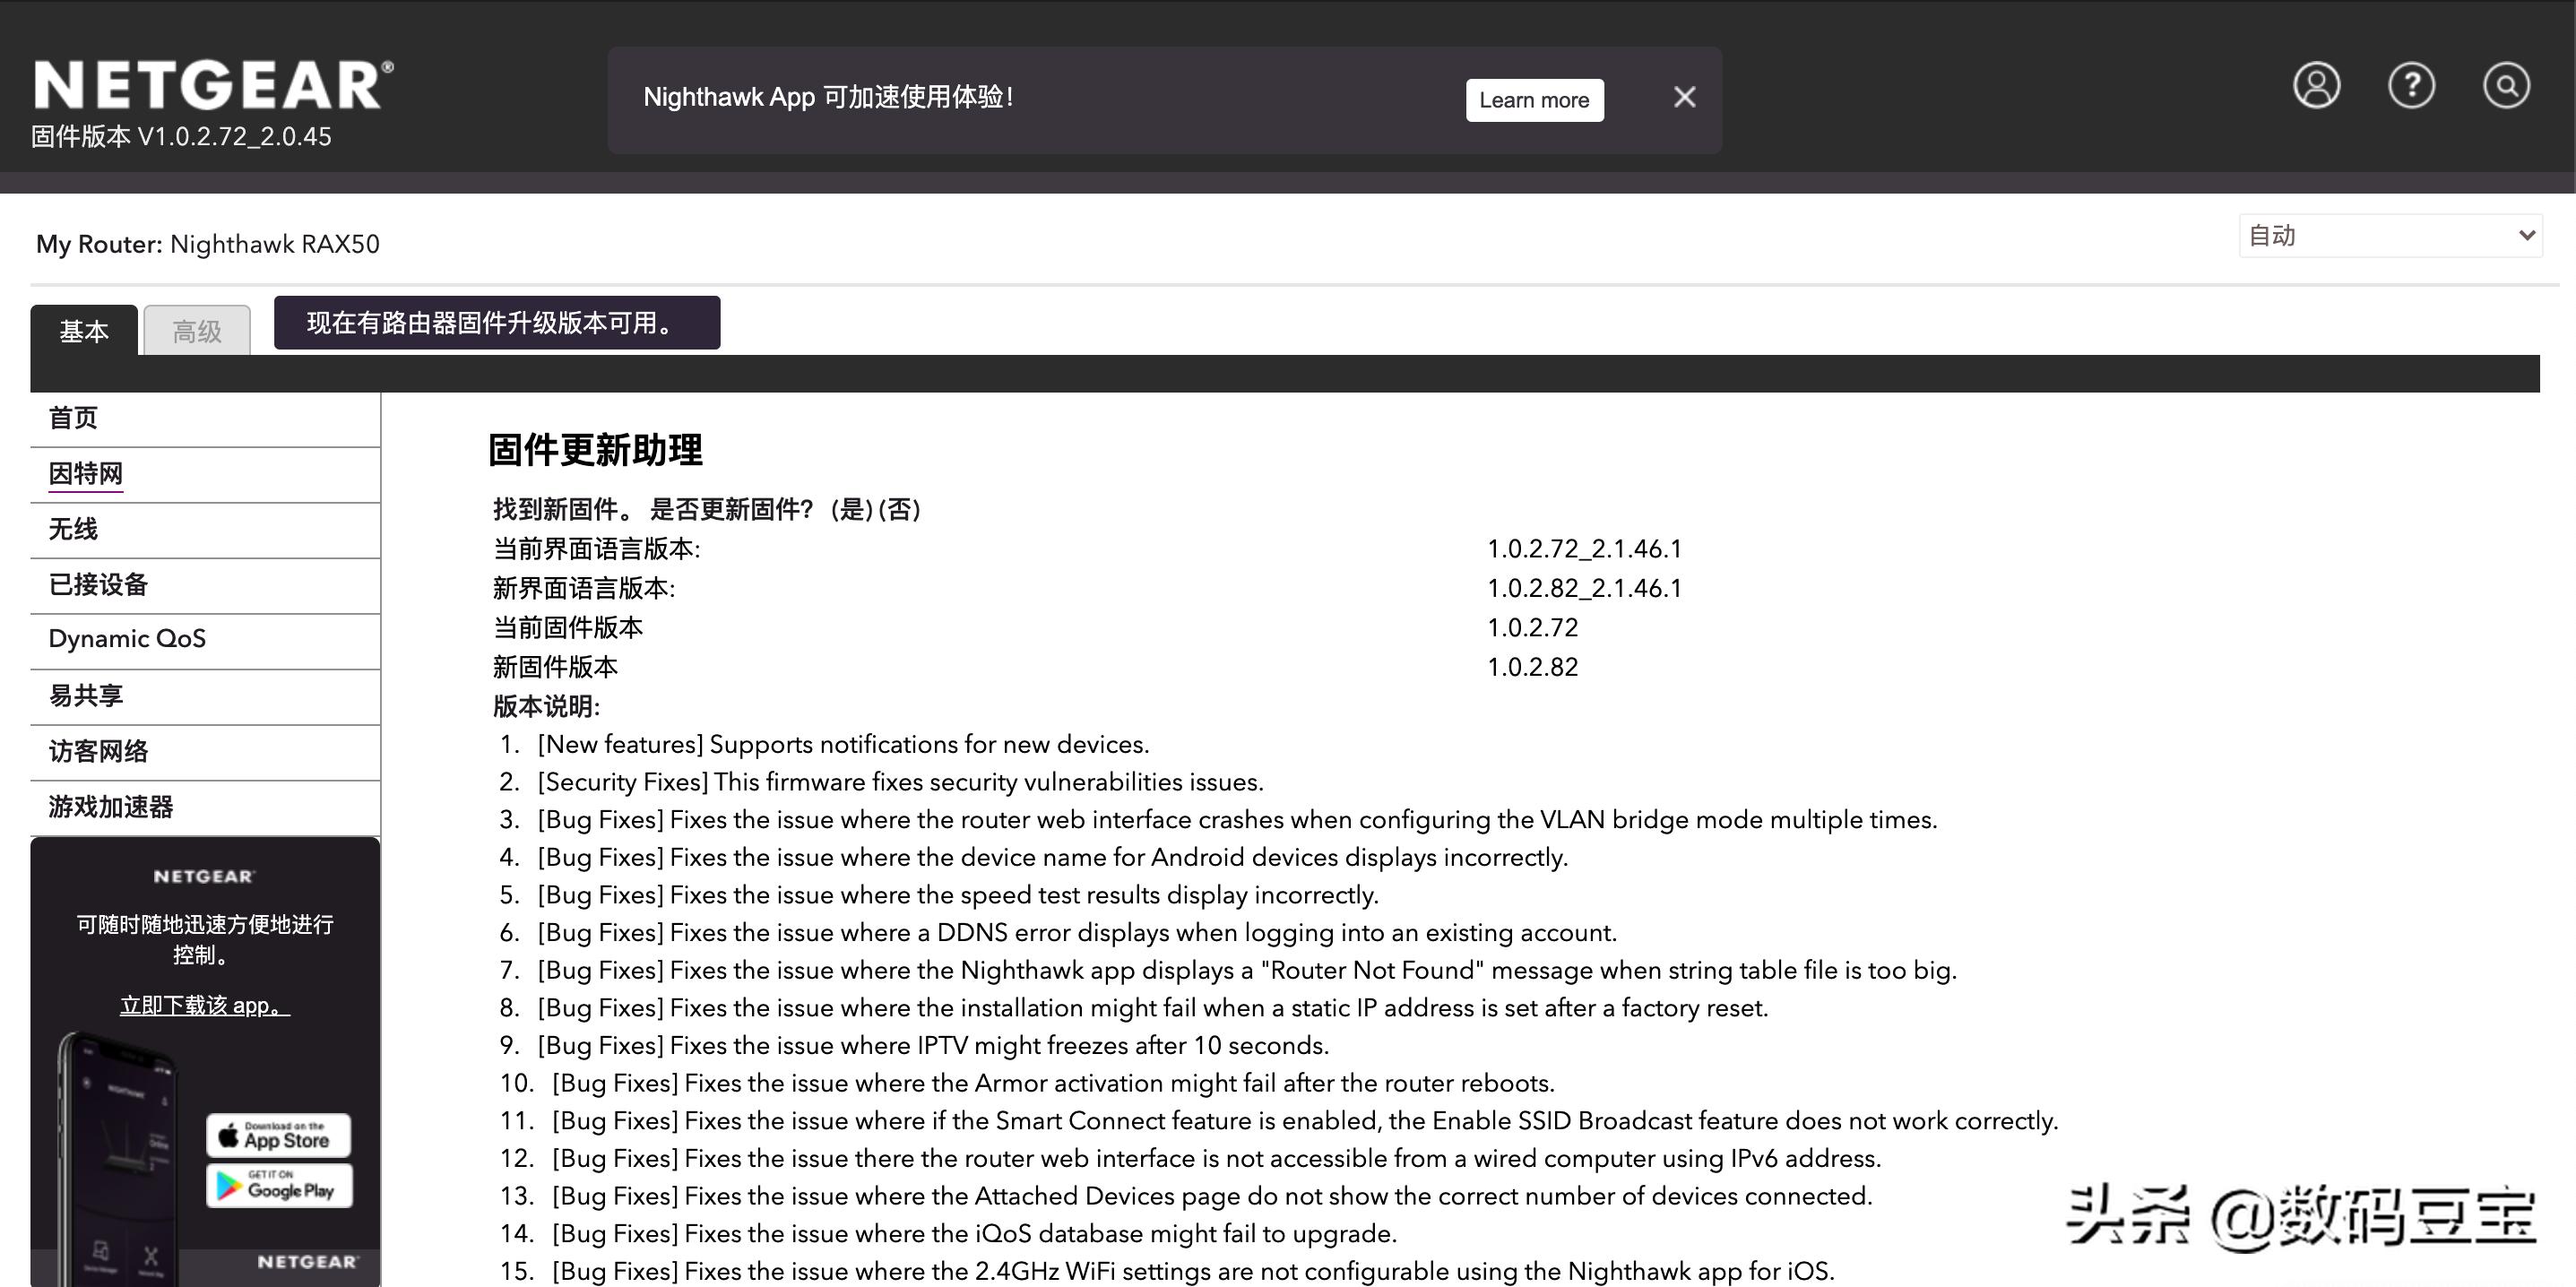Switch to the 高级 tab
Image resolution: width=2576 pixels, height=1287 pixels.
[196, 331]
